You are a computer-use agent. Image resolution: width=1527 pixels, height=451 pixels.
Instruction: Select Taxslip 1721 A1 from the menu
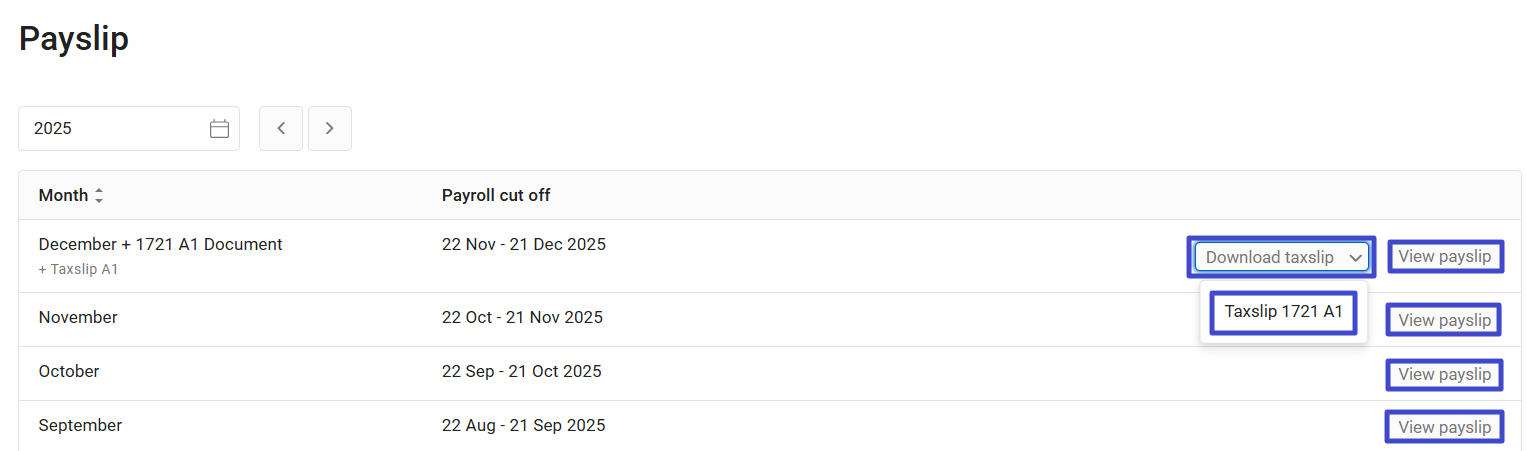[x=1283, y=312]
